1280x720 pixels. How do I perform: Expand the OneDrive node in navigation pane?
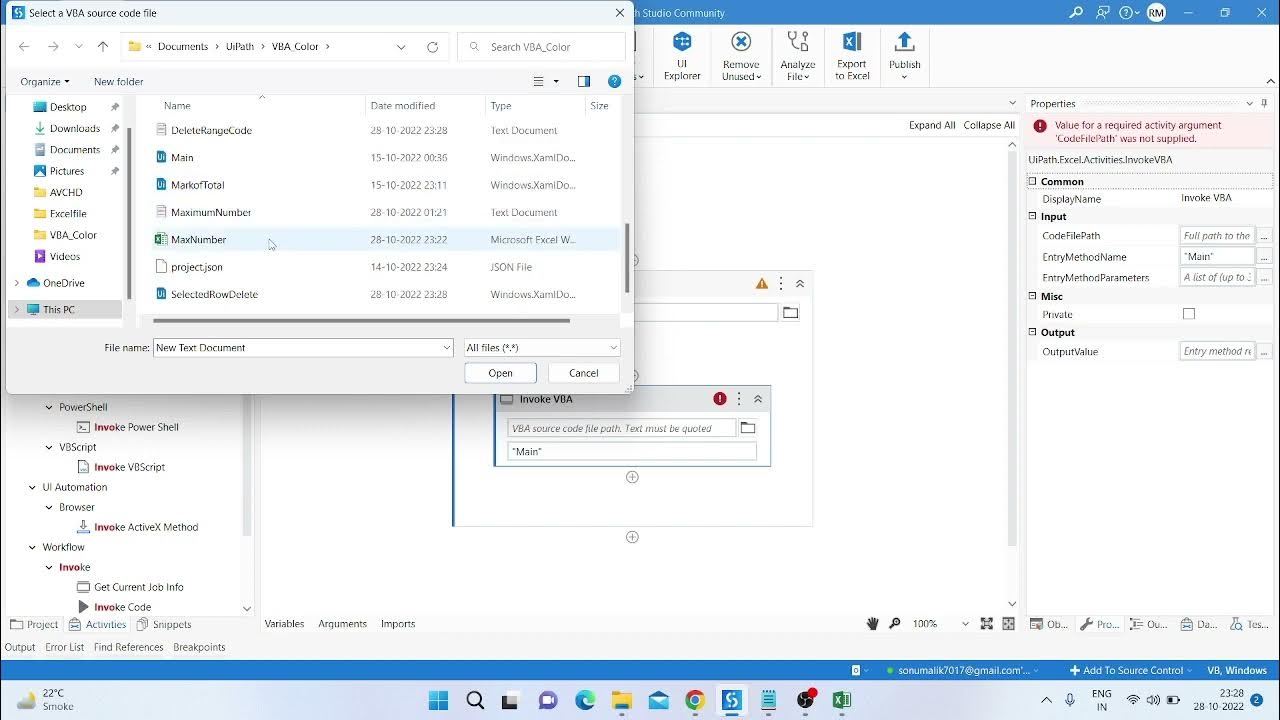16,283
